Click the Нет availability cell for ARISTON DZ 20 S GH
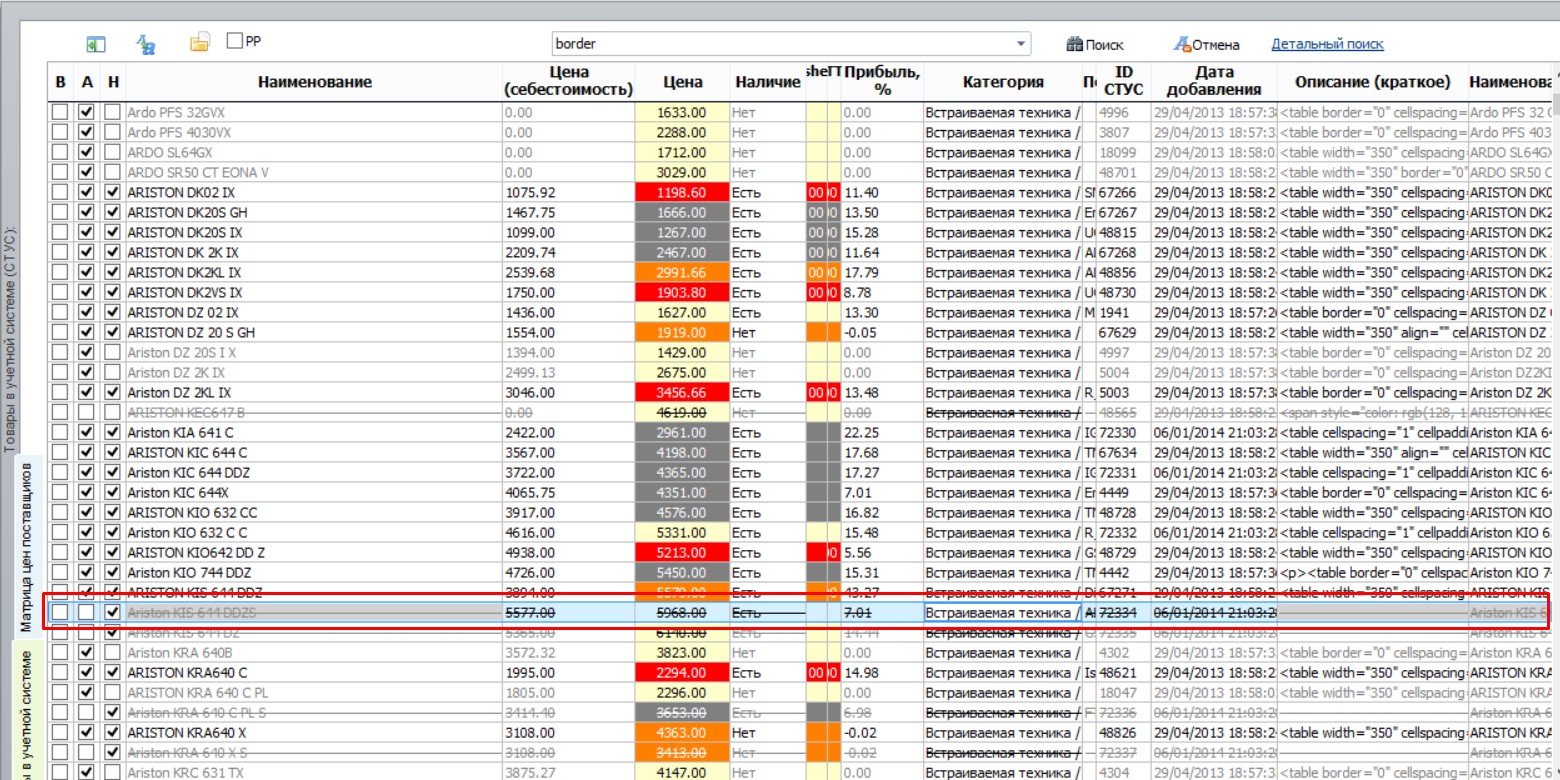 pos(767,333)
